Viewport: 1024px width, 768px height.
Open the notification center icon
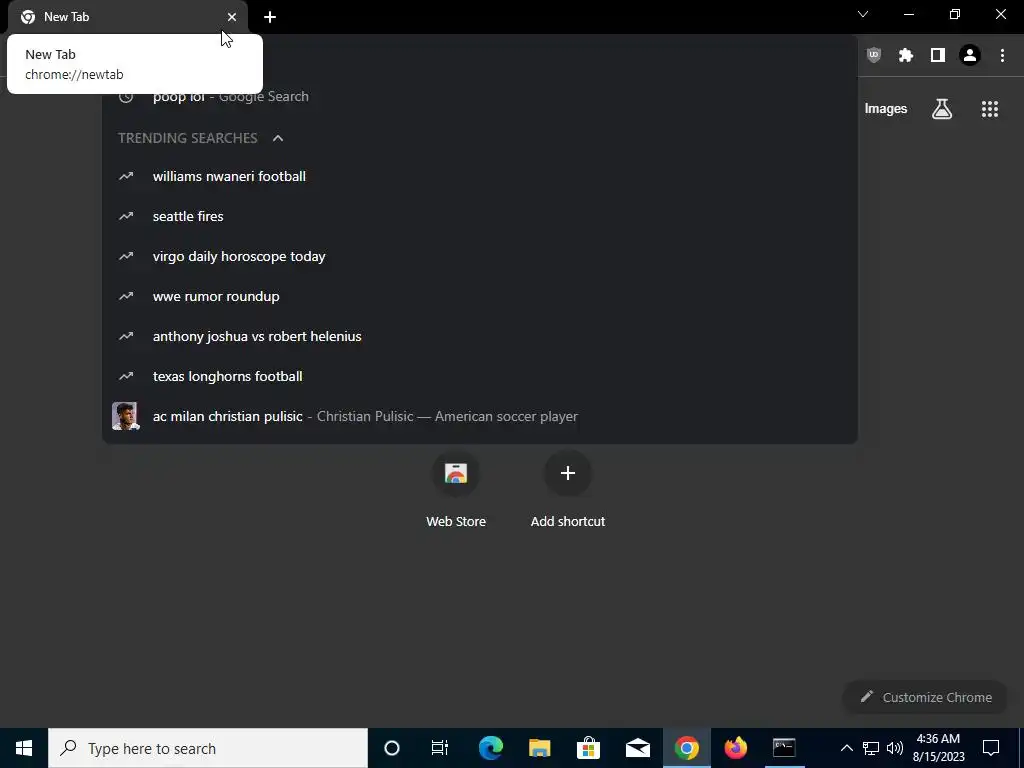click(991, 748)
